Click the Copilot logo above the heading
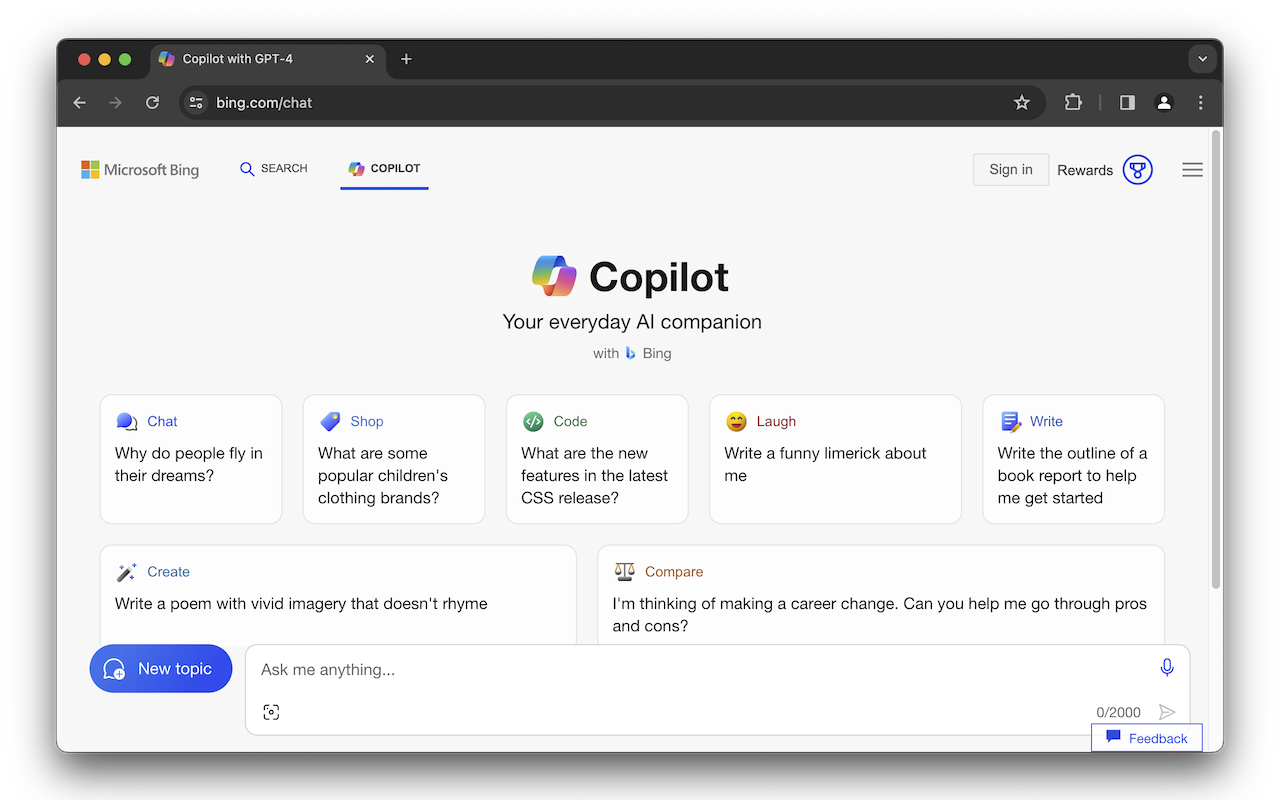Screen dimensions: 1280x800 (553, 275)
